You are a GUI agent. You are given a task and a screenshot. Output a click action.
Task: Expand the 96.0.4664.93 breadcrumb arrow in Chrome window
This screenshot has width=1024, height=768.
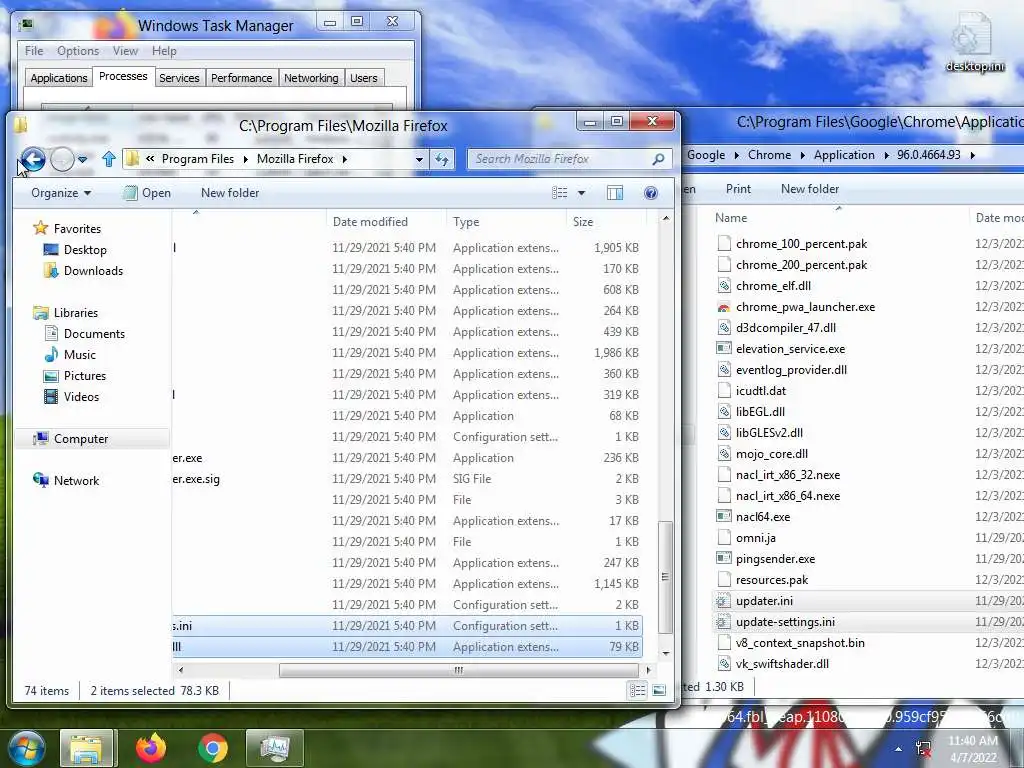click(972, 155)
